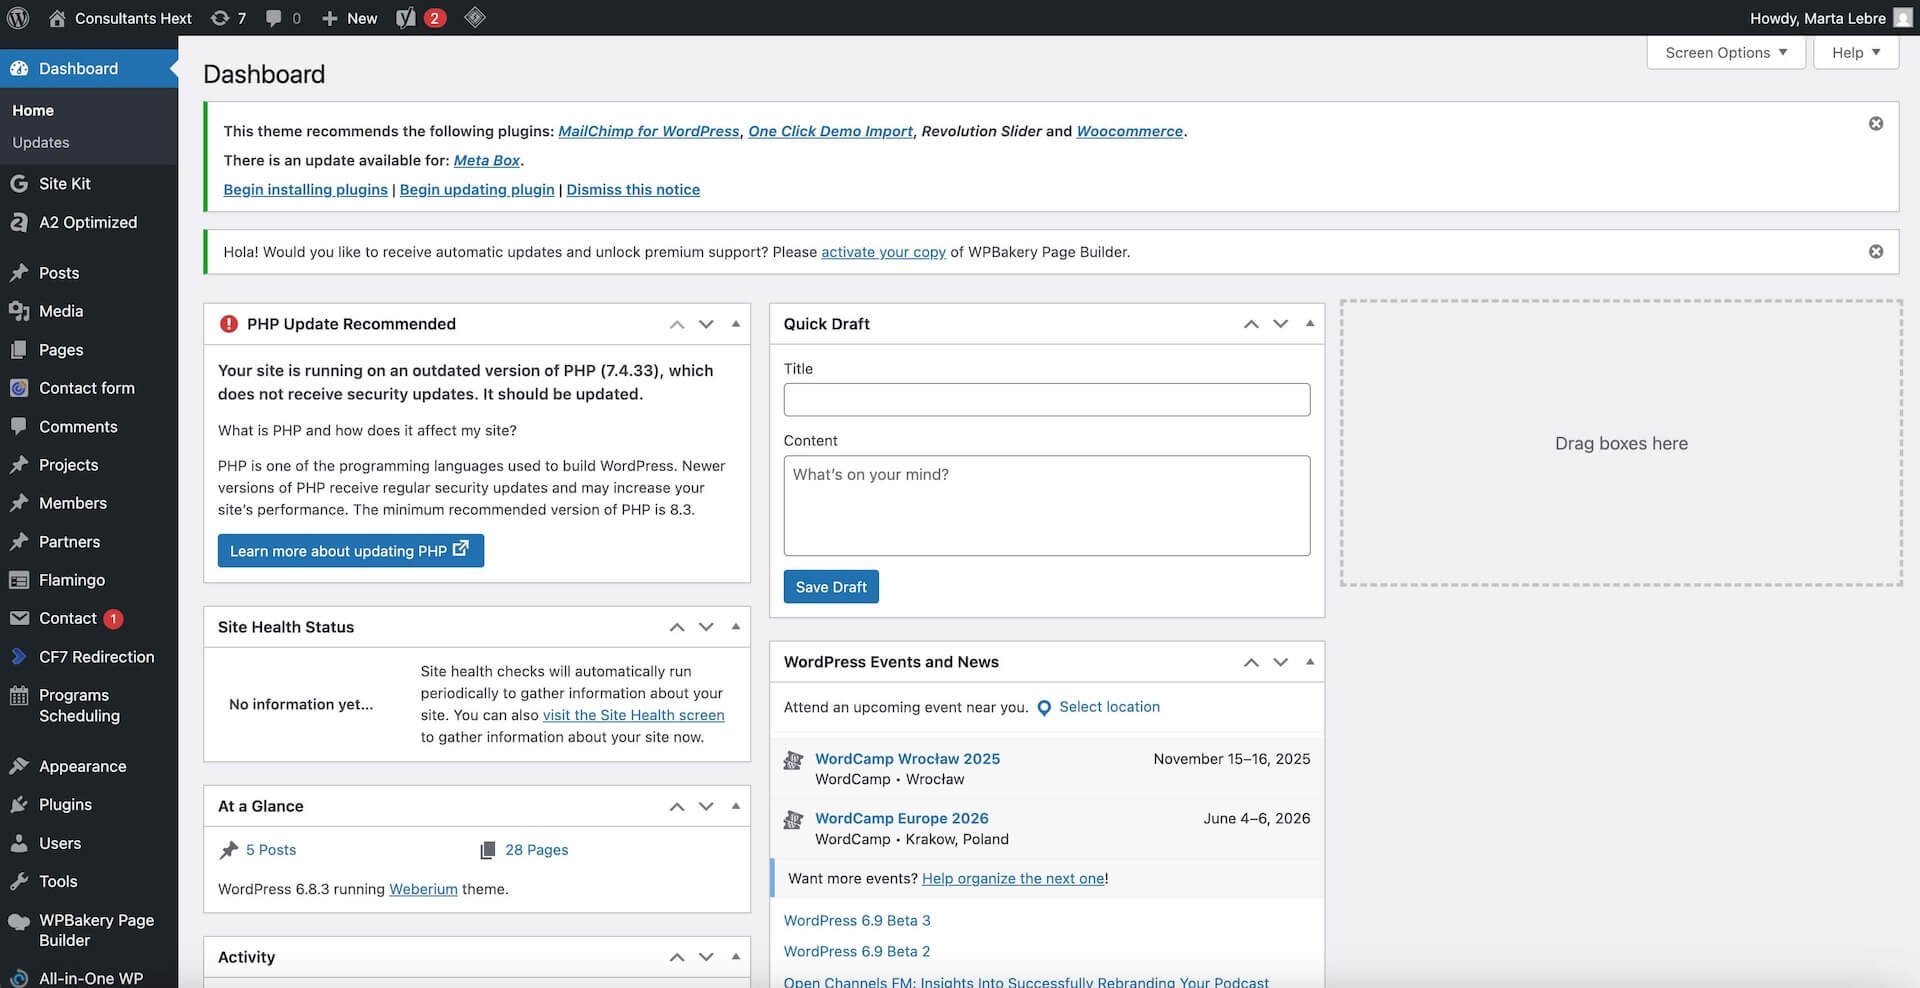This screenshot has height=988, width=1920.
Task: Check site updates via the refresh icon
Action: 218,17
